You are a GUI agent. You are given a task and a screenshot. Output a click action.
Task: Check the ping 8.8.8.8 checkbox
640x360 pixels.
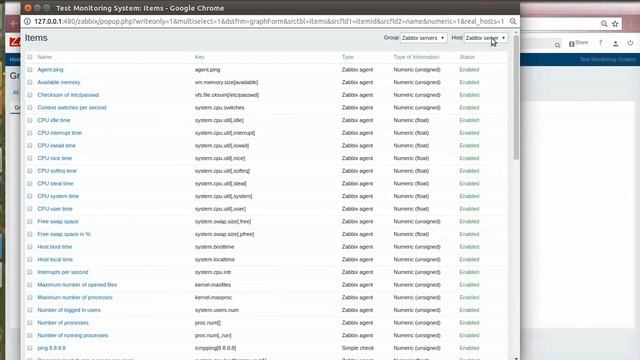point(29,348)
